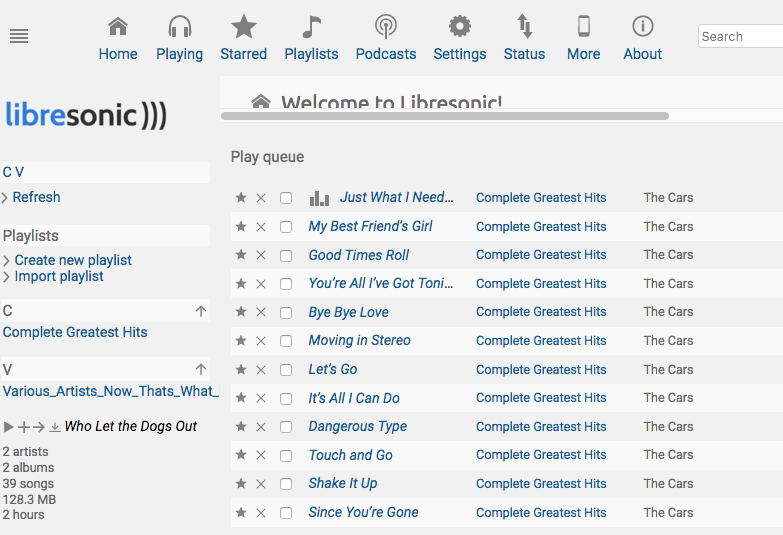Star the song Bye Bye Love
This screenshot has width=783, height=535.
pyautogui.click(x=241, y=312)
